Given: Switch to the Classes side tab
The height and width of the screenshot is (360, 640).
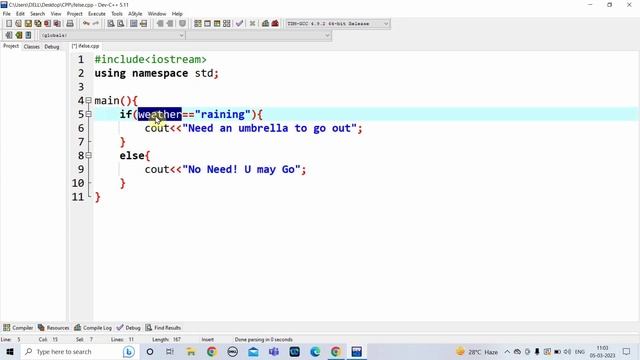Looking at the screenshot, I should tap(31, 47).
